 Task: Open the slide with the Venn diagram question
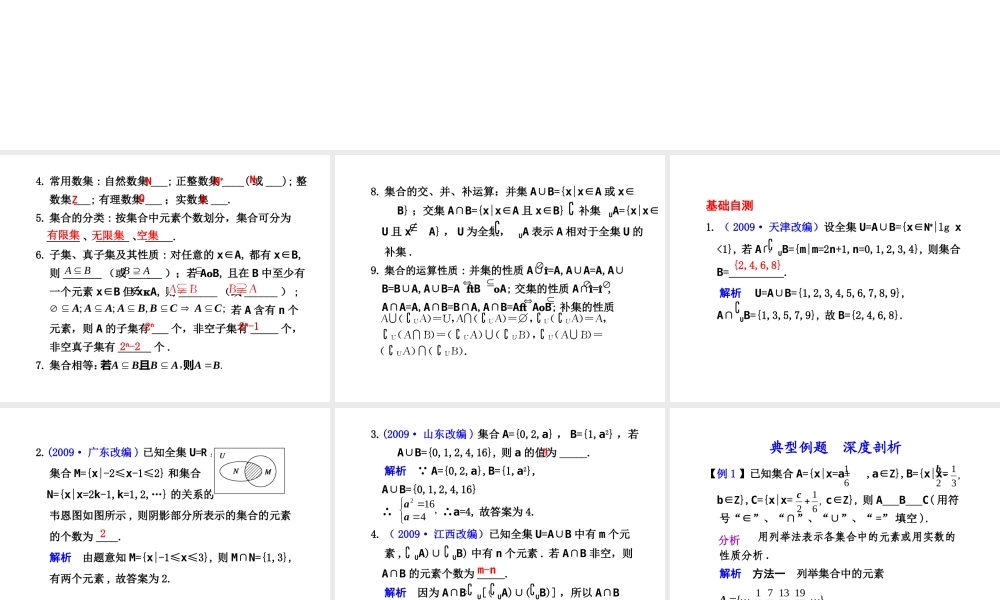(x=165, y=504)
